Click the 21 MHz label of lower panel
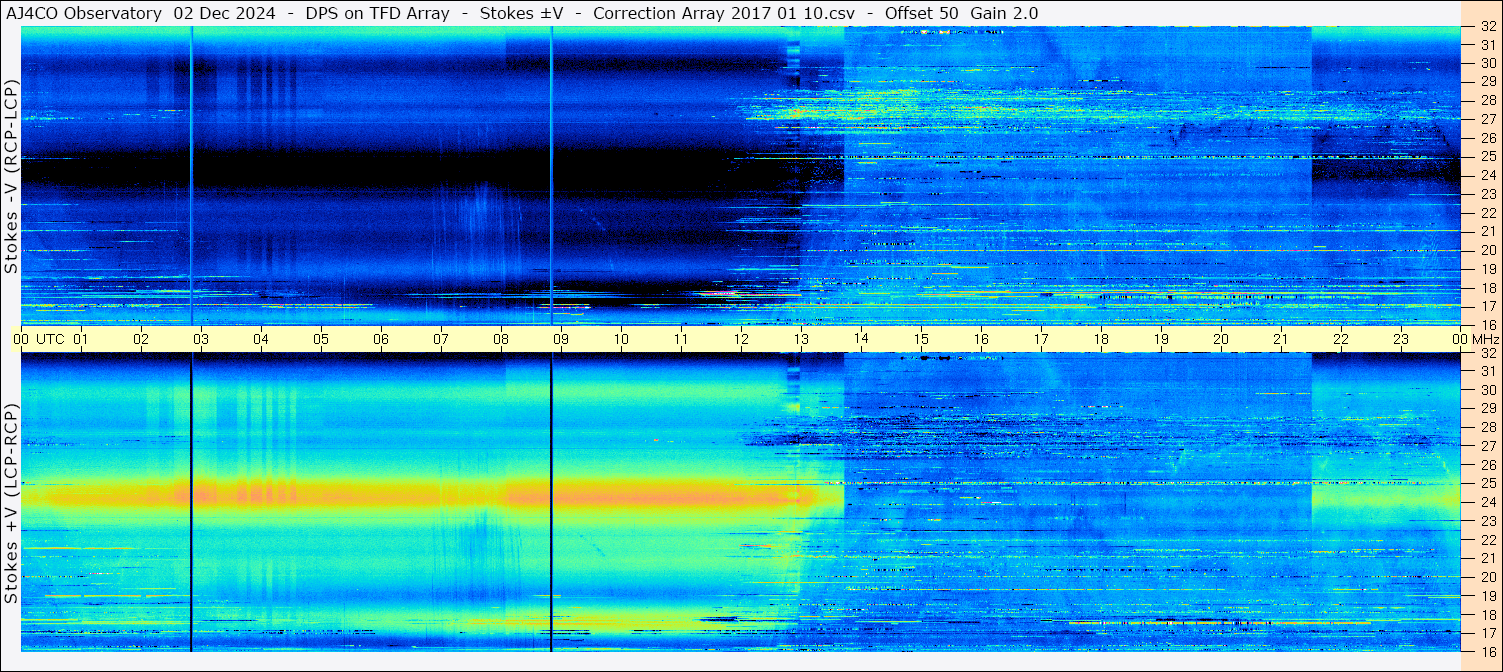Image resolution: width=1503 pixels, height=672 pixels. [x=1487, y=558]
